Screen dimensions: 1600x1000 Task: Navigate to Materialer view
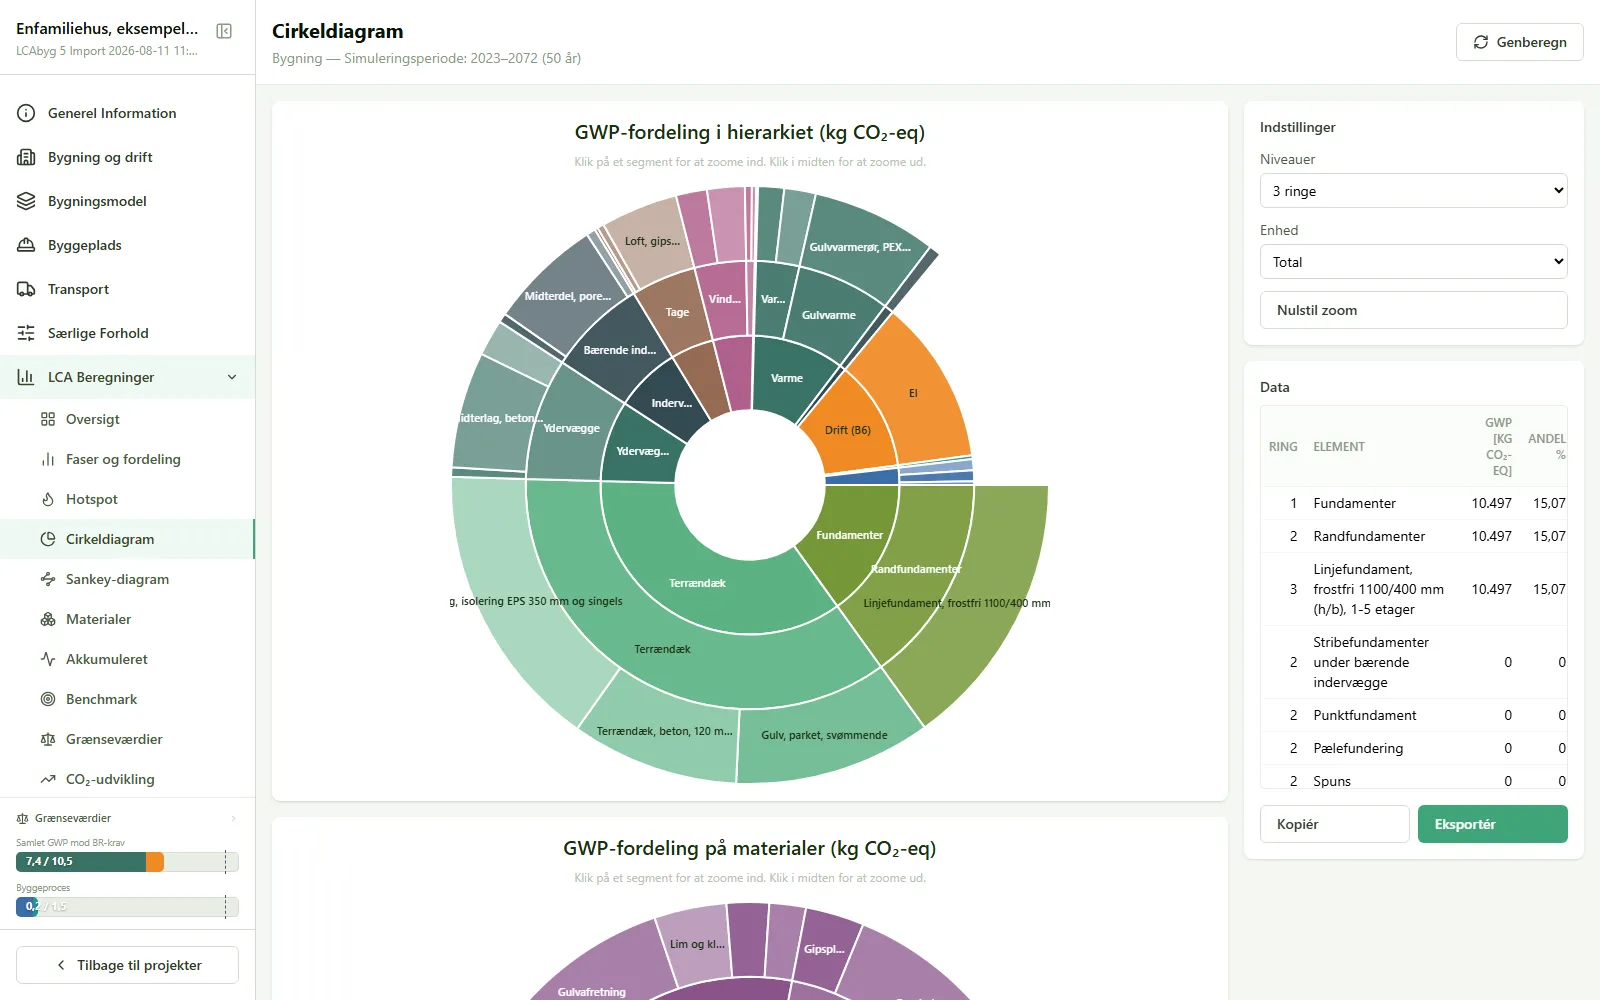[127, 619]
